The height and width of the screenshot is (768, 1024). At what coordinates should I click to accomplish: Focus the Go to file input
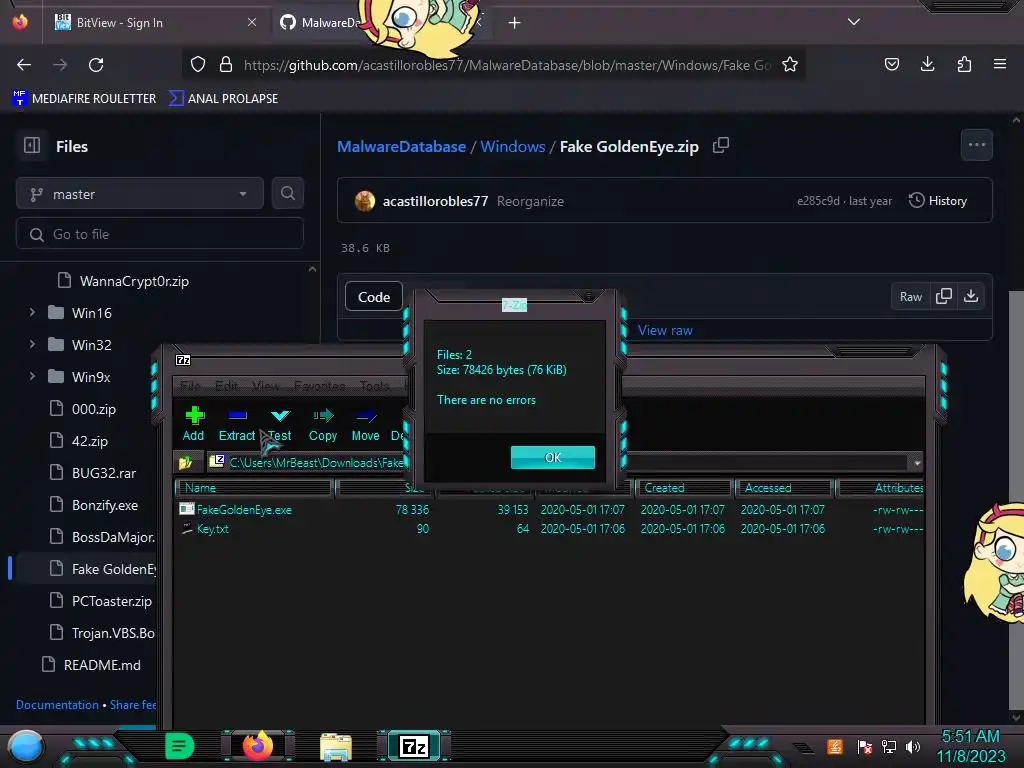[160, 234]
